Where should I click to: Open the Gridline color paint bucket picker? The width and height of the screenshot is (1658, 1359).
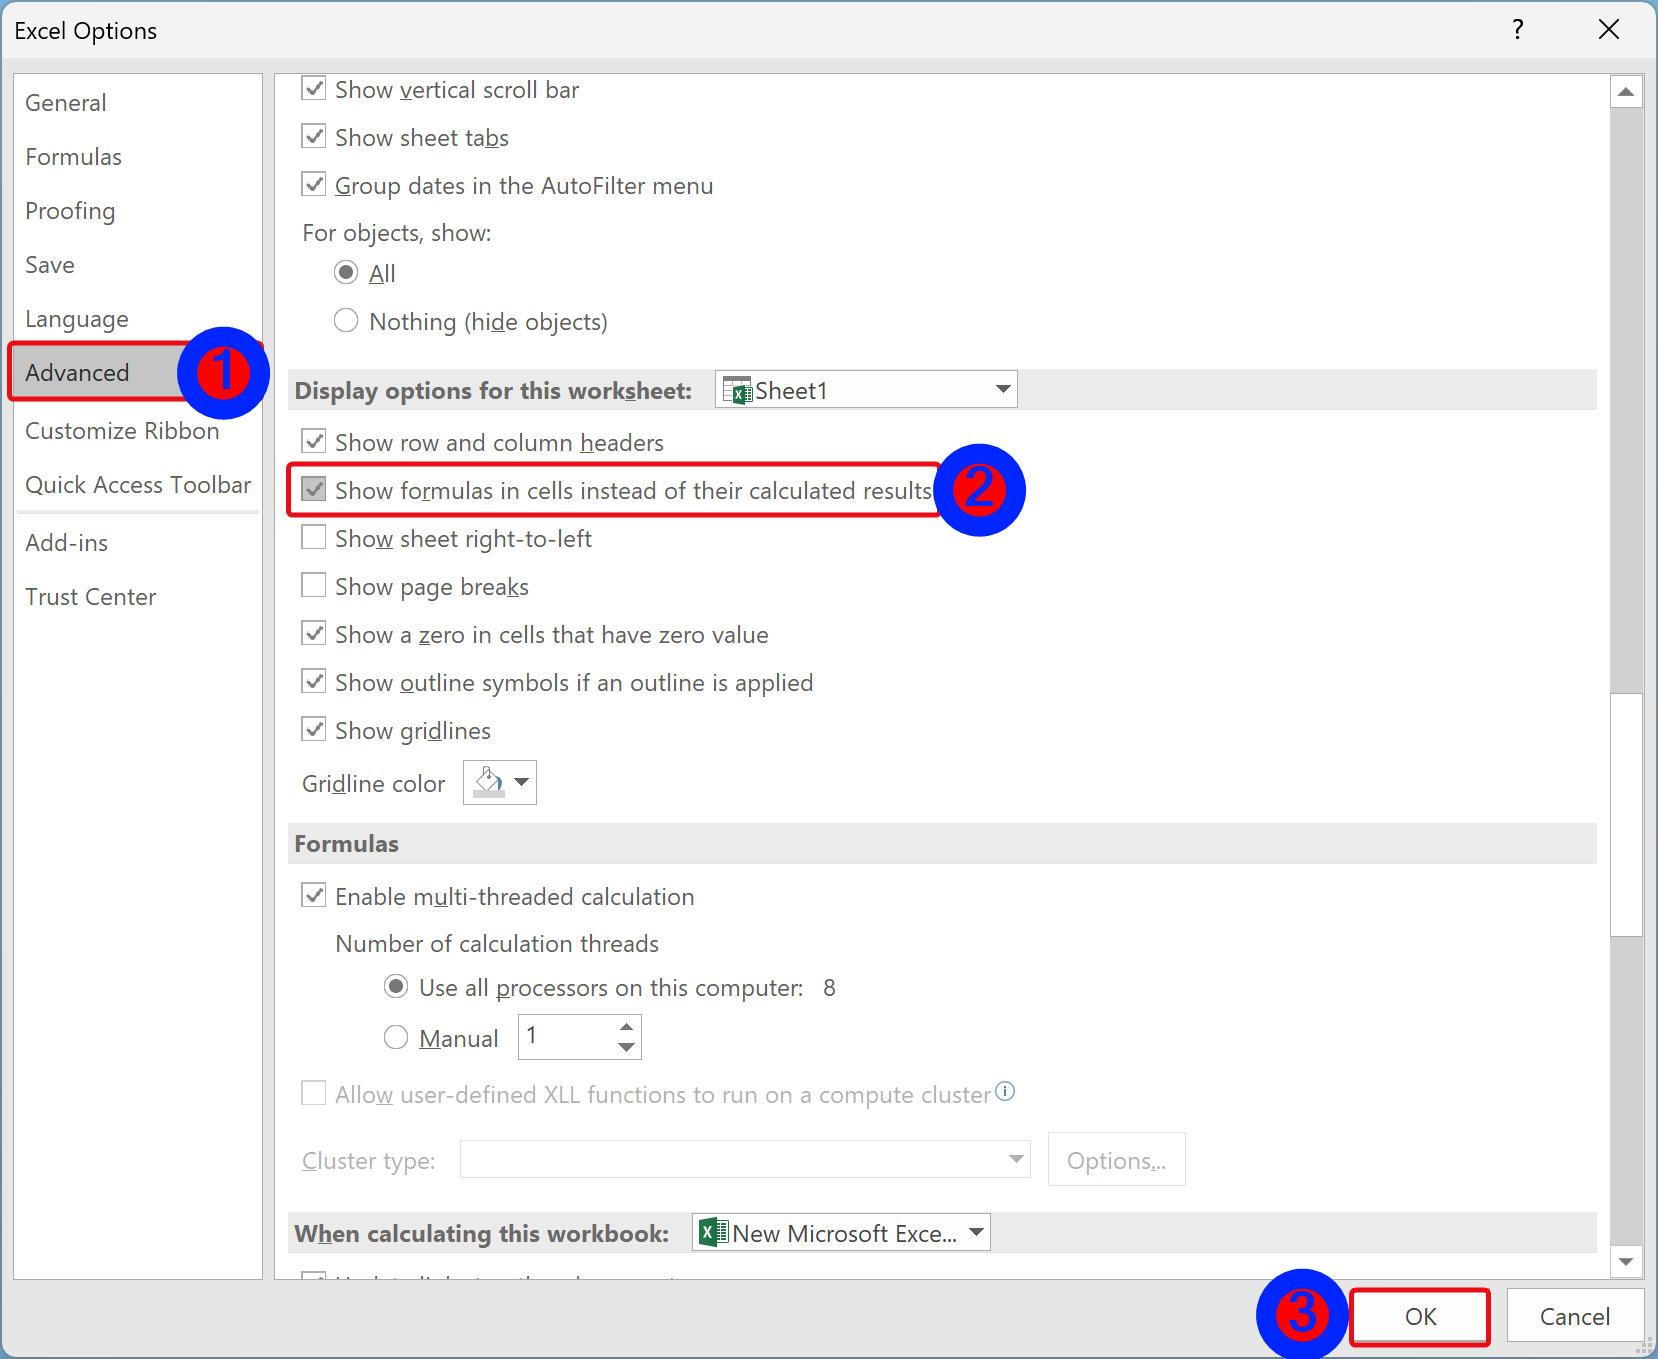(500, 782)
